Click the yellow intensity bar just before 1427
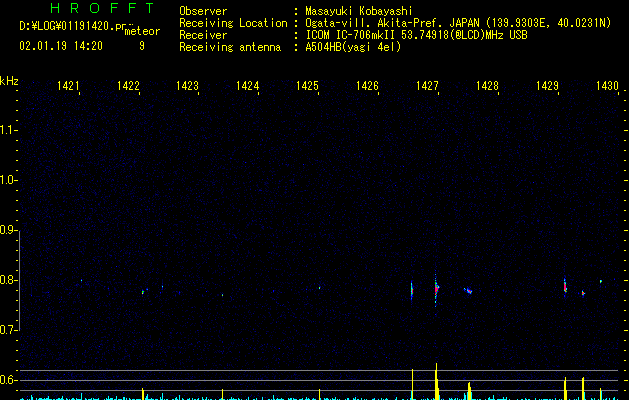The image size is (629, 400). click(x=412, y=384)
